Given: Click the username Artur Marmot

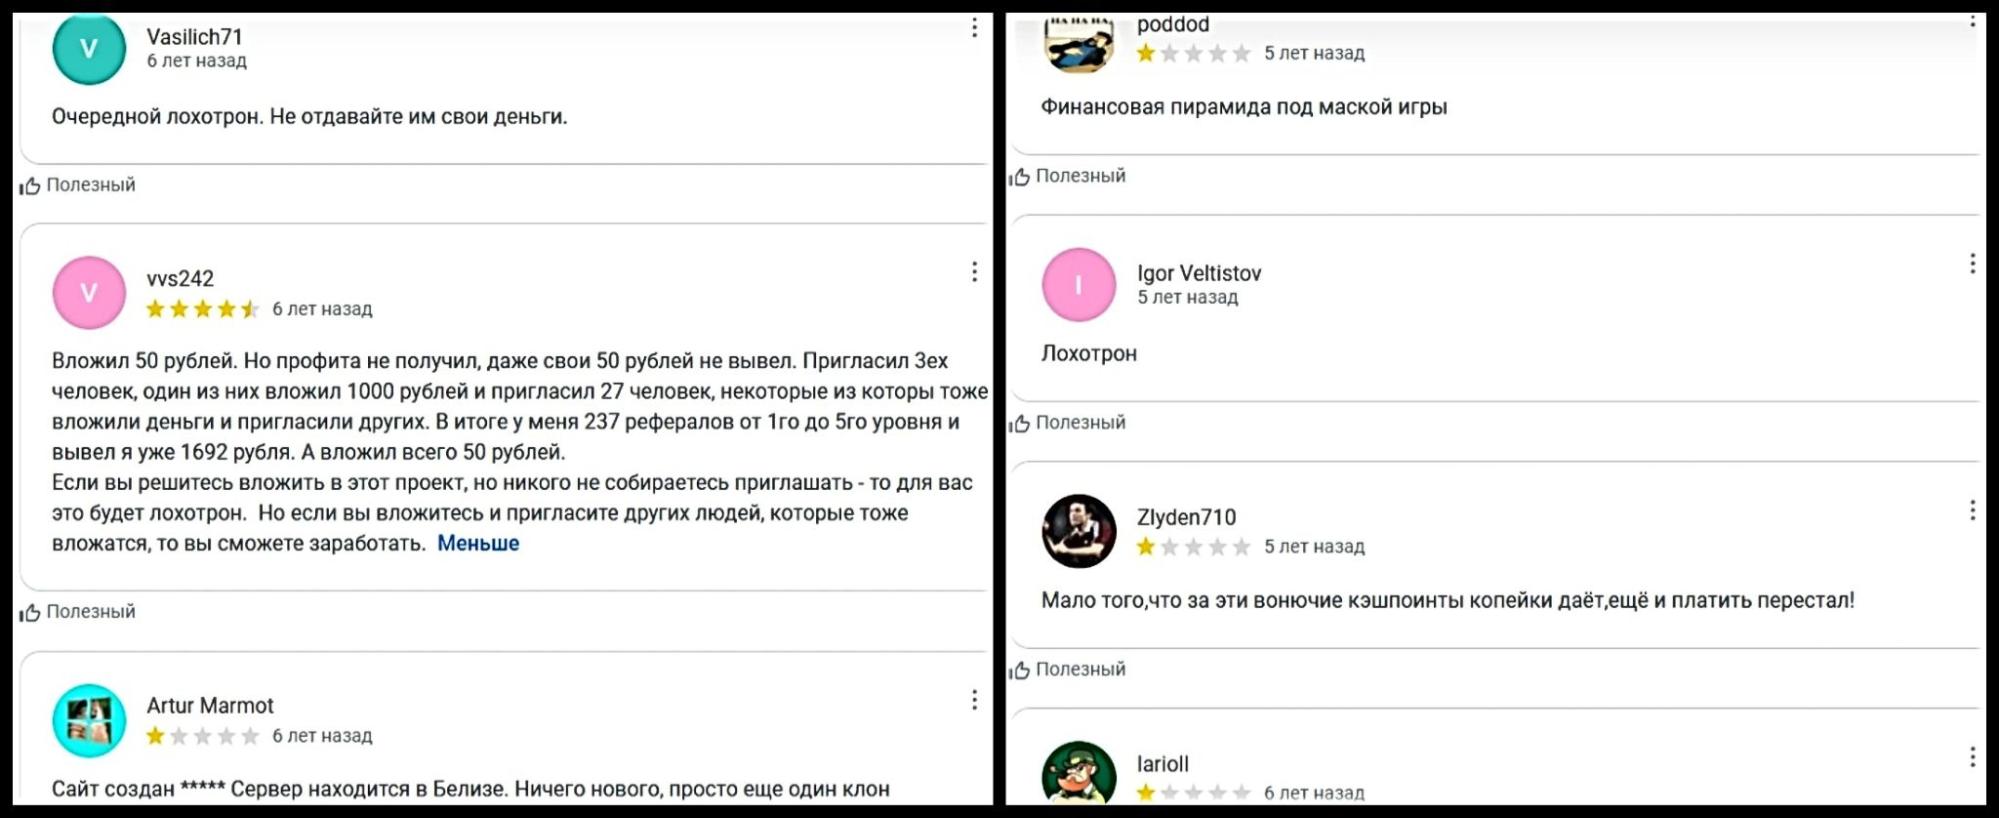Looking at the screenshot, I should click(x=210, y=705).
